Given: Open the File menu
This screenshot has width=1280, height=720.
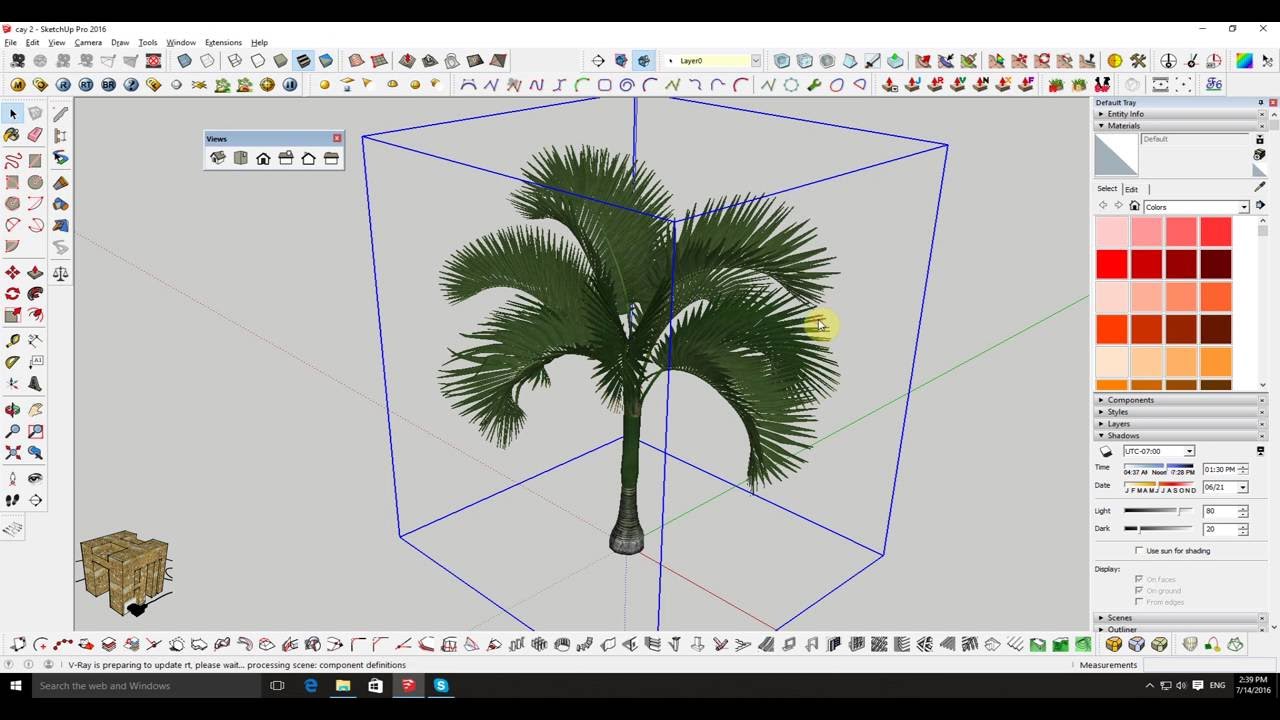Looking at the screenshot, I should (x=10, y=43).
